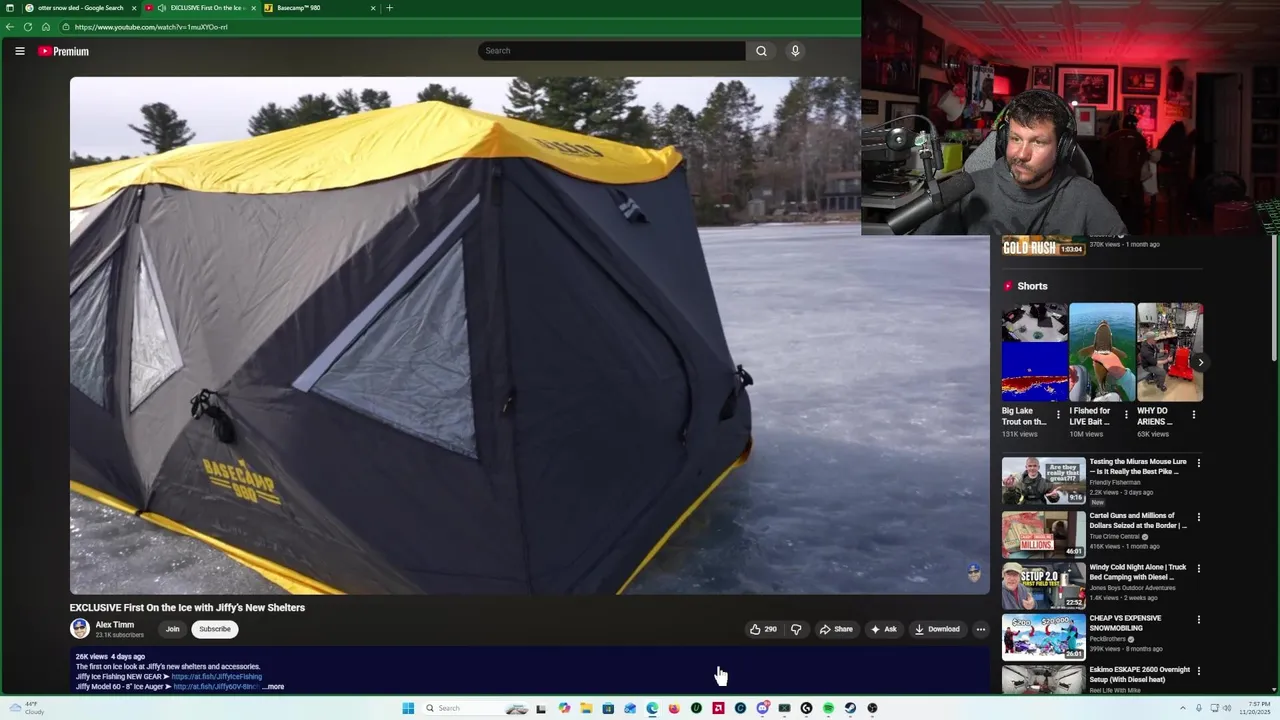The height and width of the screenshot is (720, 1280).
Task: Open options for Testing the Miuras Mouse Lure
Action: click(1198, 463)
